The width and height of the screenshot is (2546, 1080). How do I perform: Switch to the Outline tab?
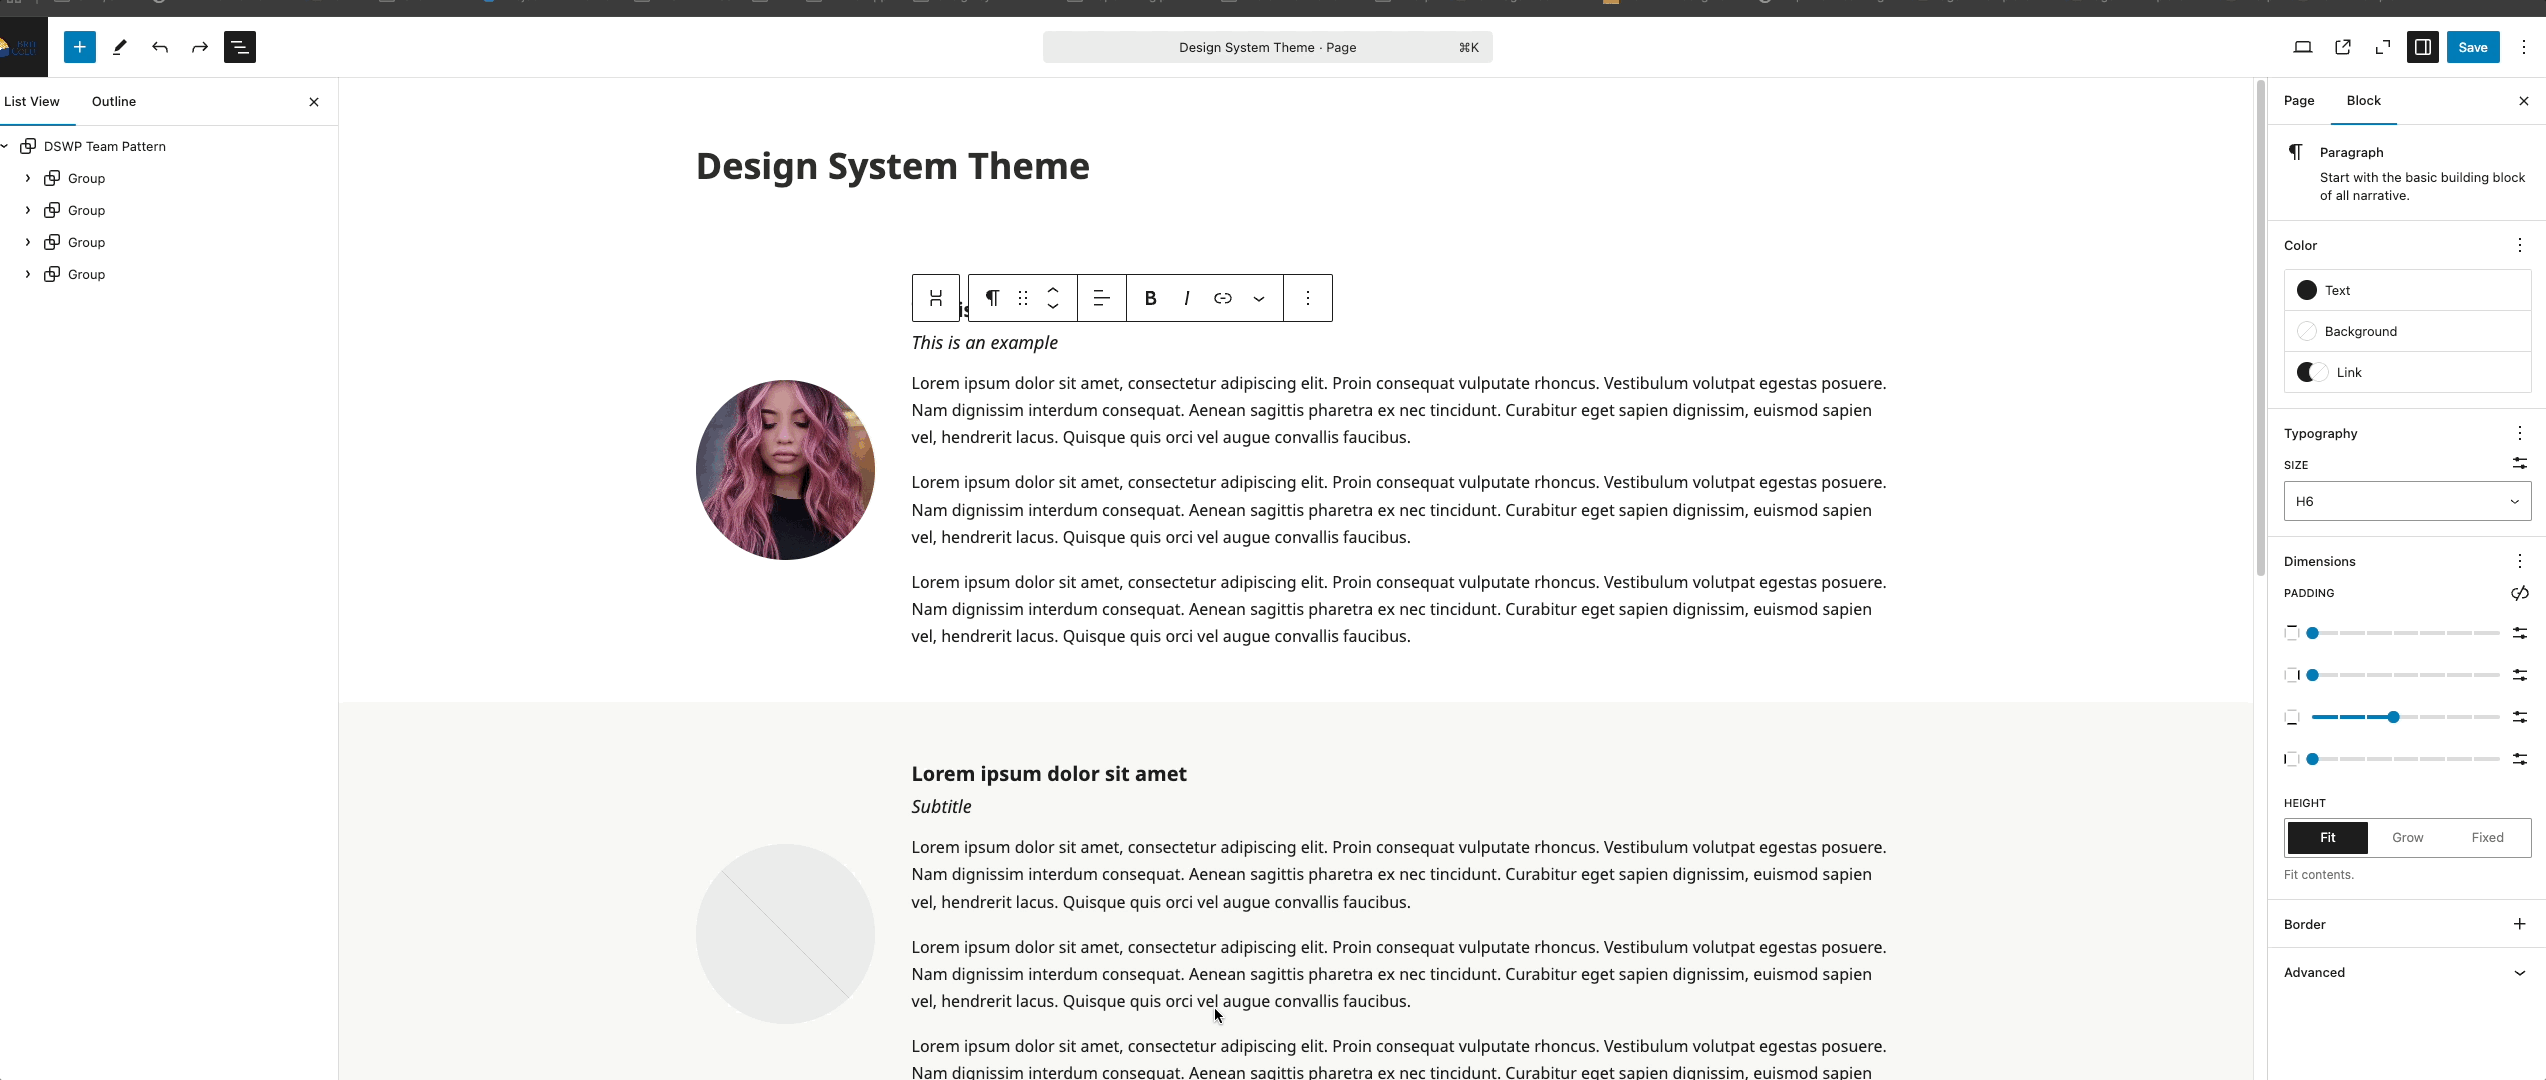click(x=114, y=101)
